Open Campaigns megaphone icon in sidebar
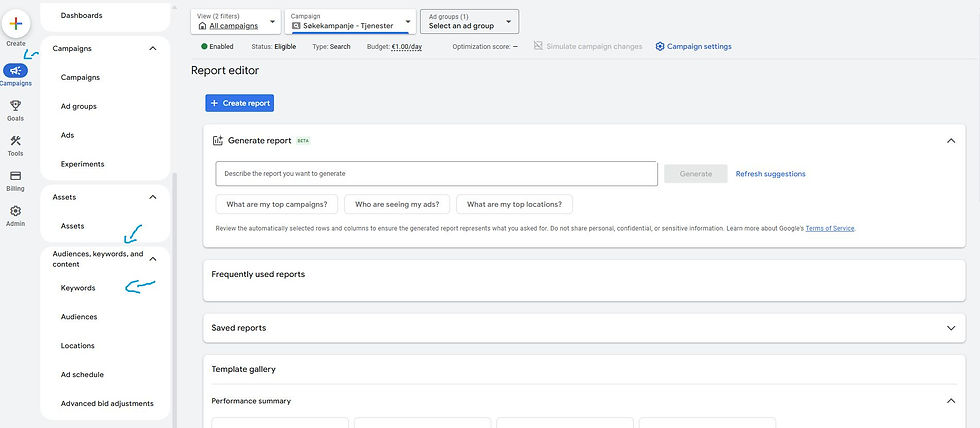 pyautogui.click(x=16, y=71)
